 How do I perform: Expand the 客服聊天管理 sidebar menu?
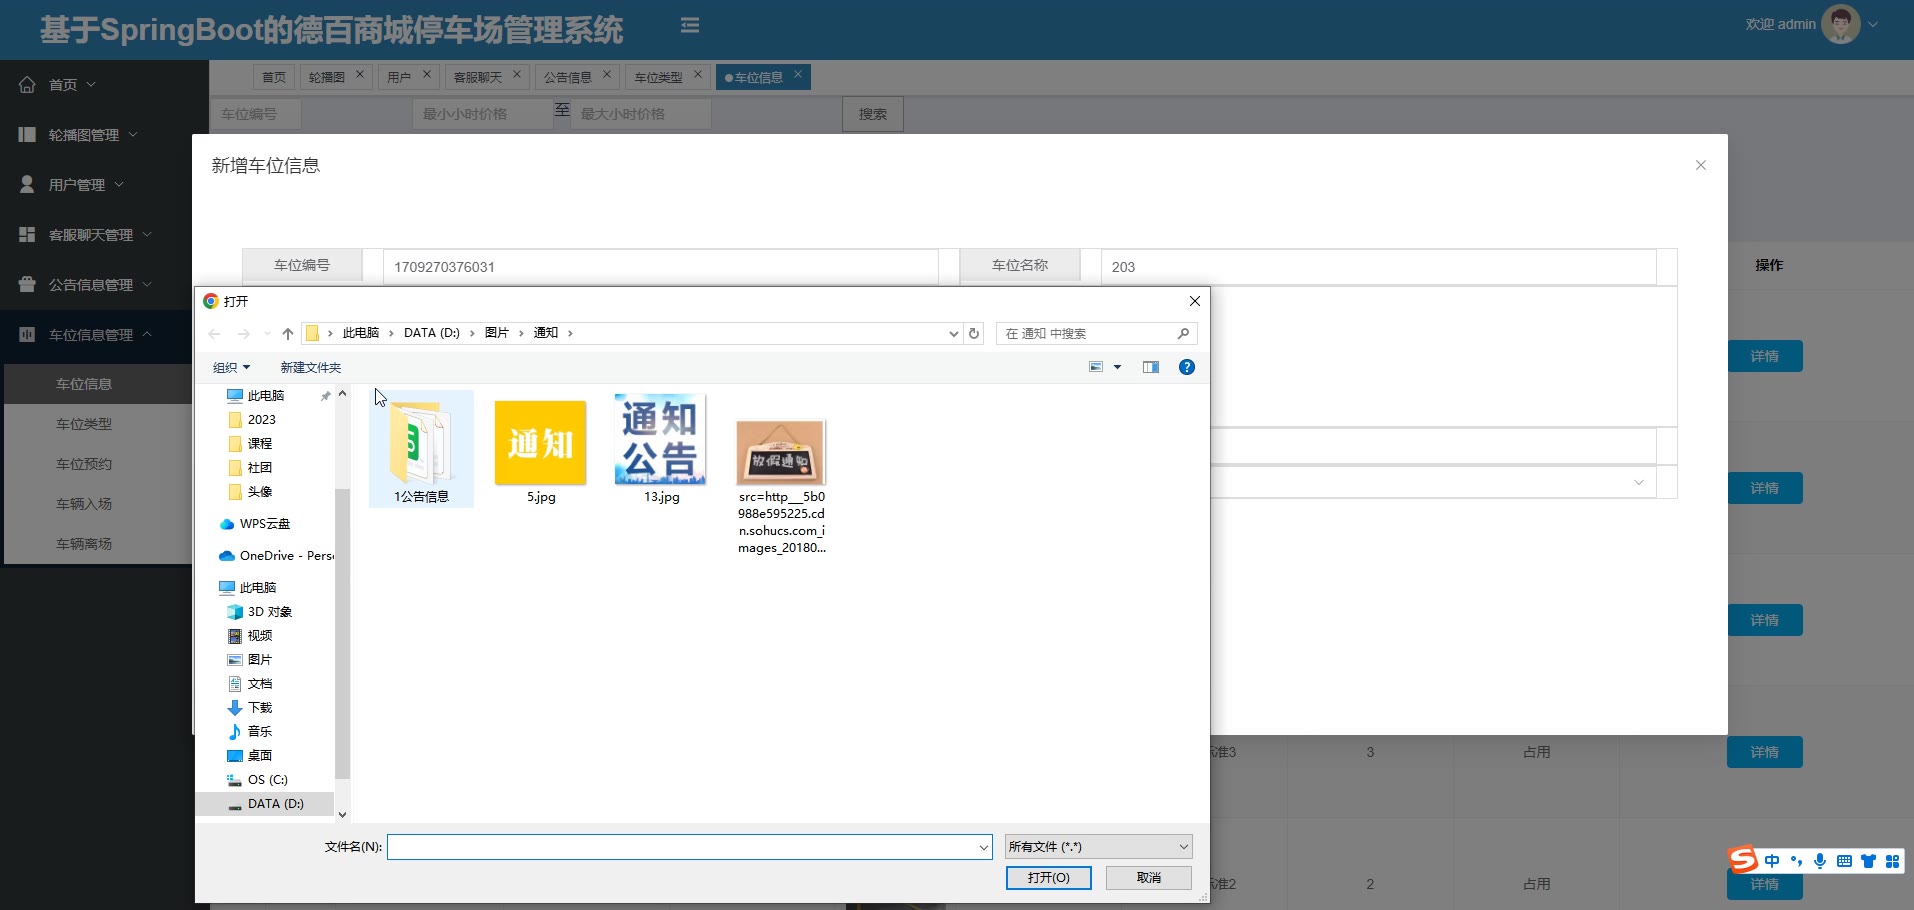85,235
